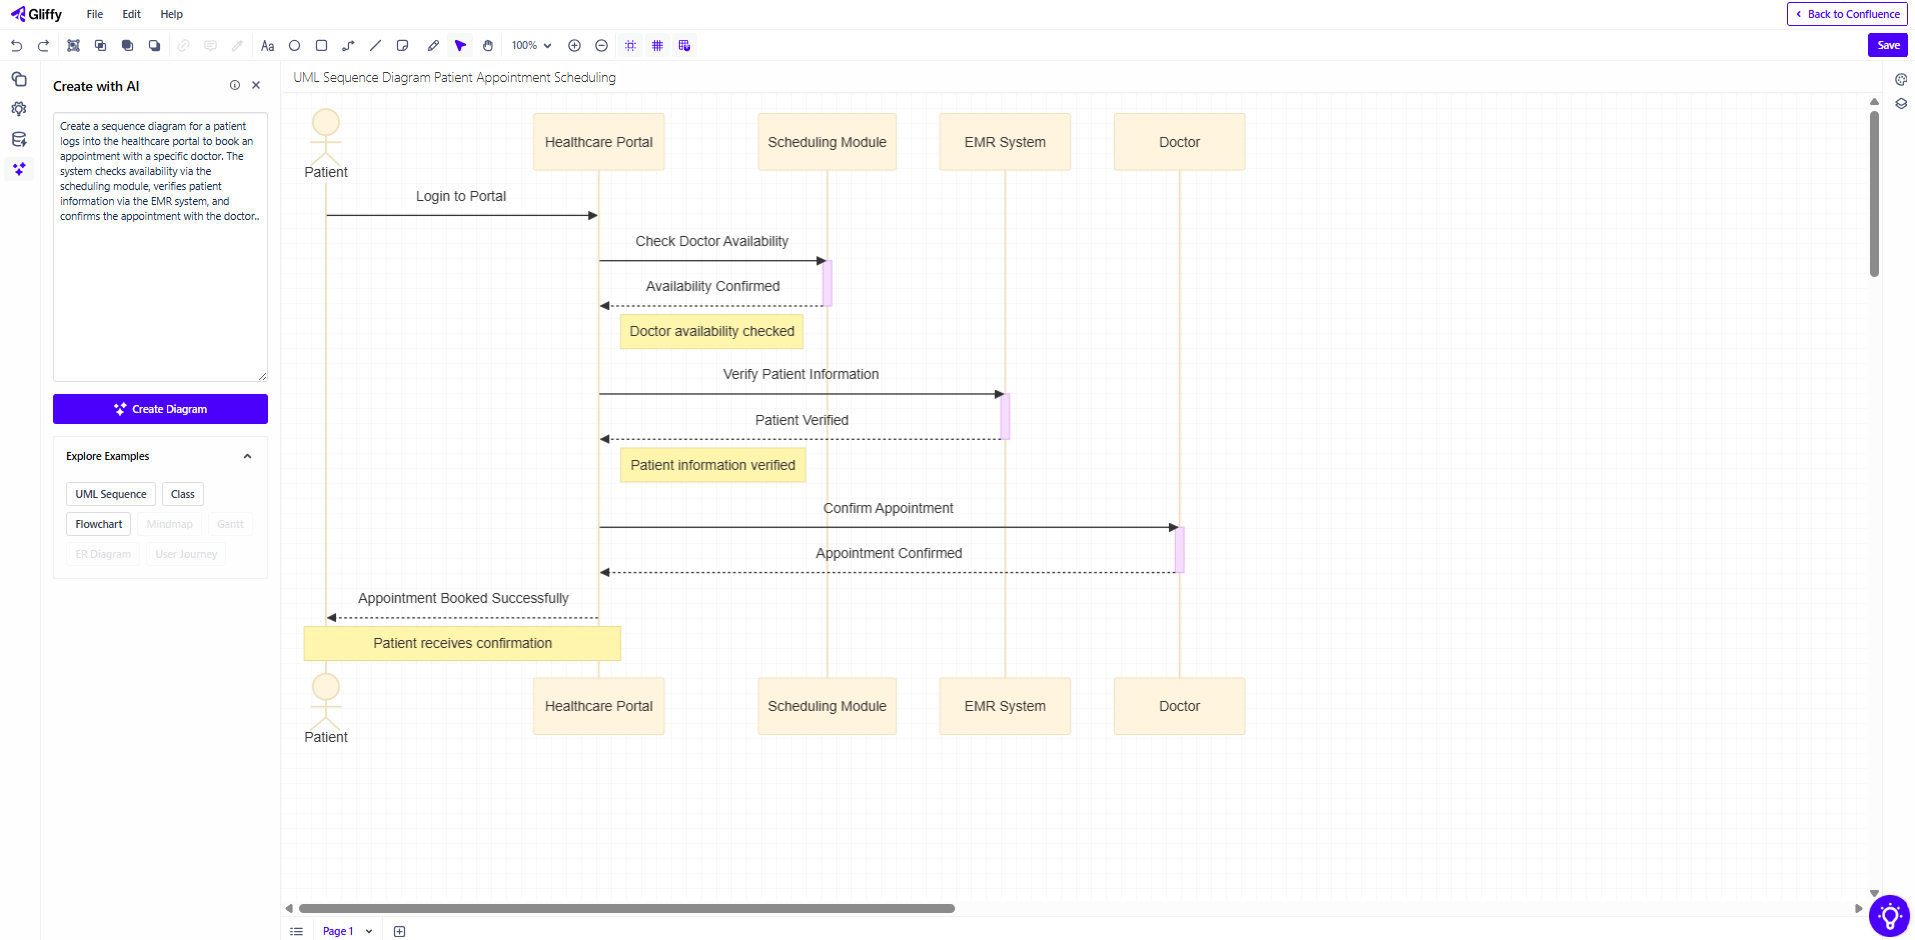Select the Sticky note tool
The height and width of the screenshot is (940, 1915).
pyautogui.click(x=402, y=46)
